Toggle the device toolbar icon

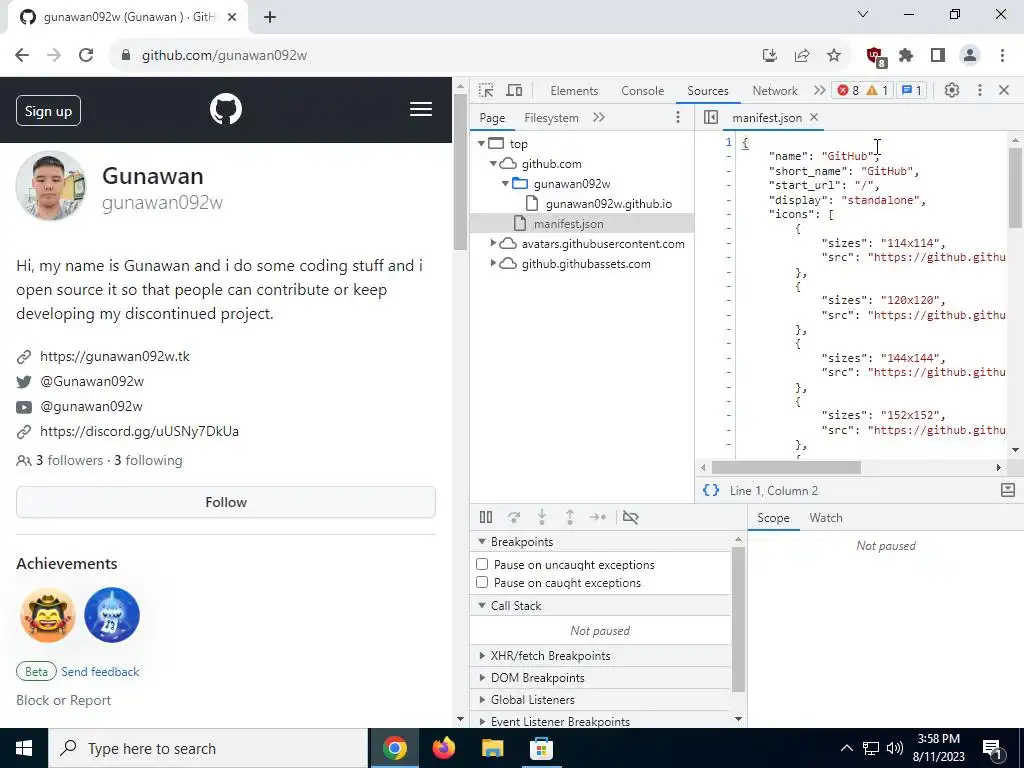[515, 90]
